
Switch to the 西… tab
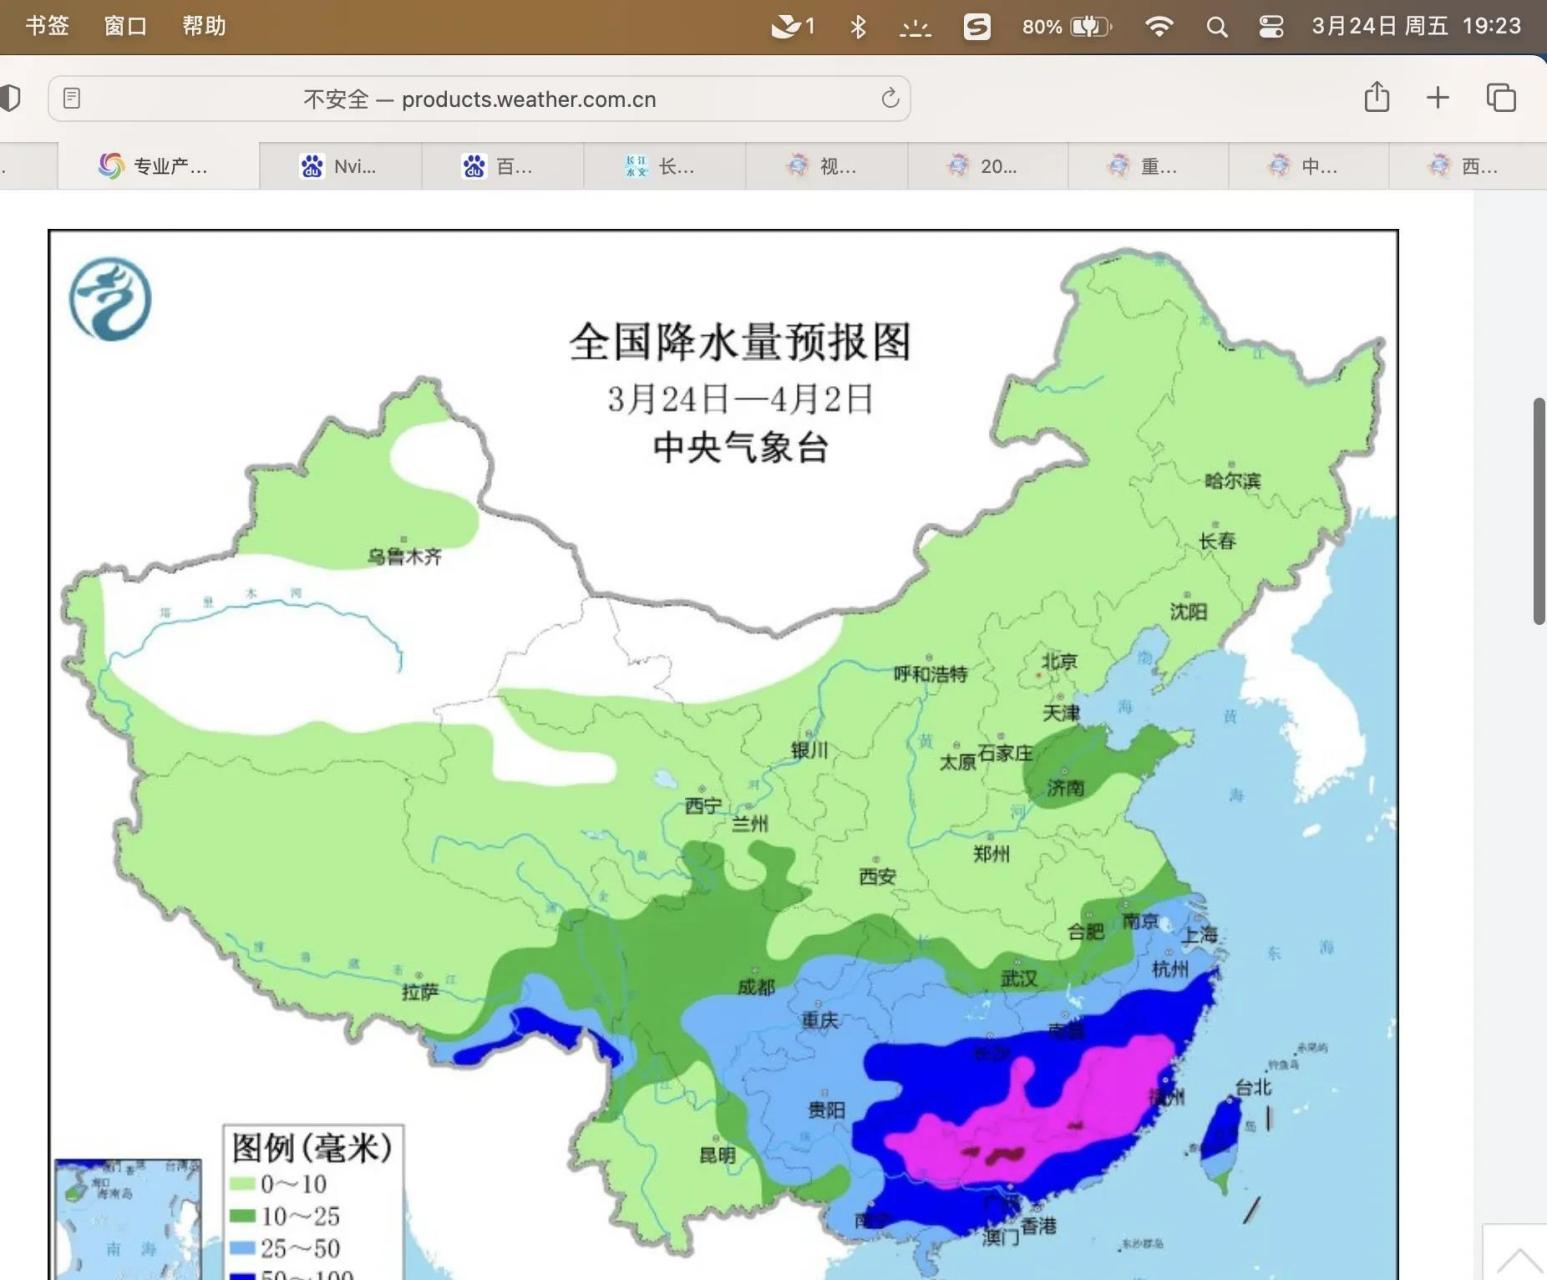coord(1468,166)
